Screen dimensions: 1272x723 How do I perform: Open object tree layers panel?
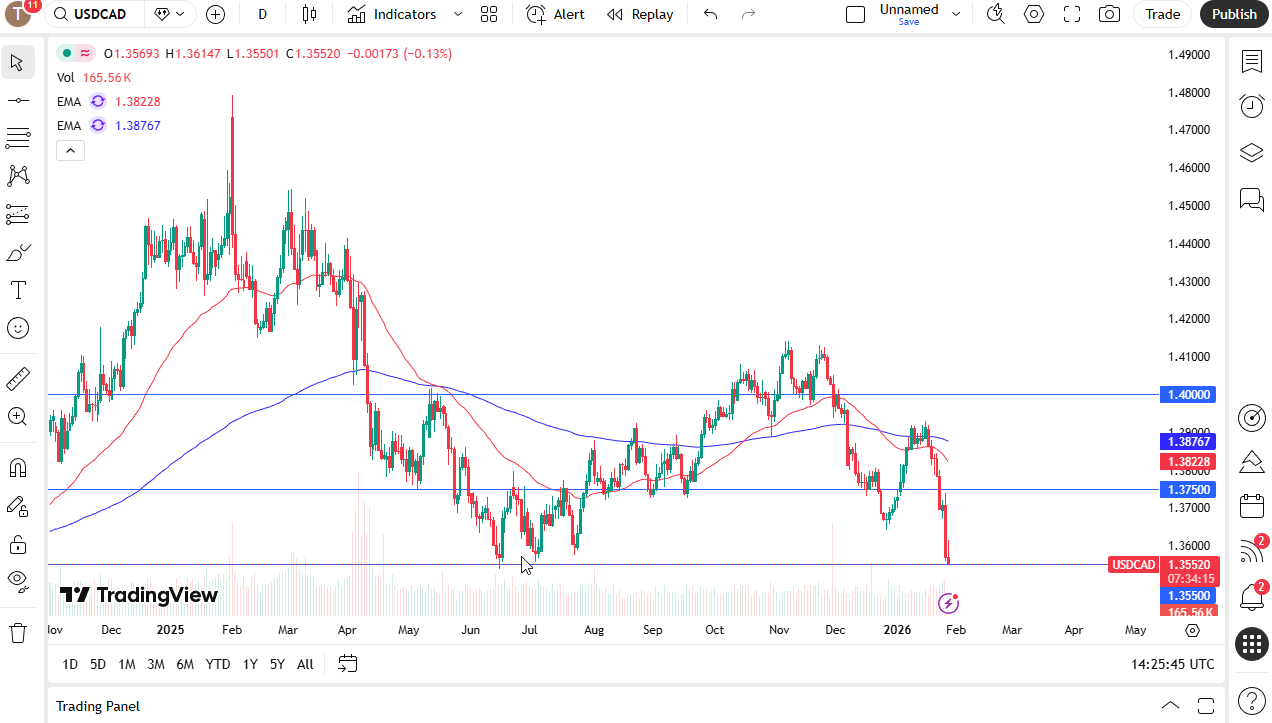1251,152
